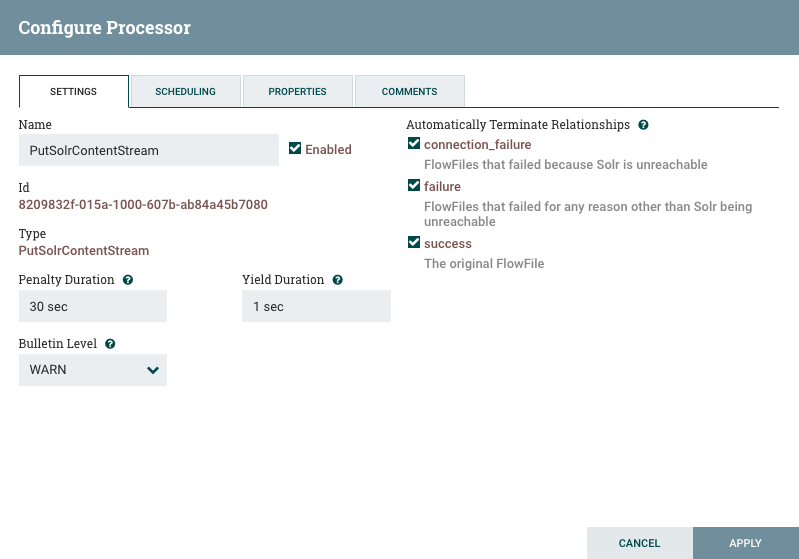The height and width of the screenshot is (559, 799).
Task: Open help icon for Automatically Terminate Relationships
Action: click(643, 125)
